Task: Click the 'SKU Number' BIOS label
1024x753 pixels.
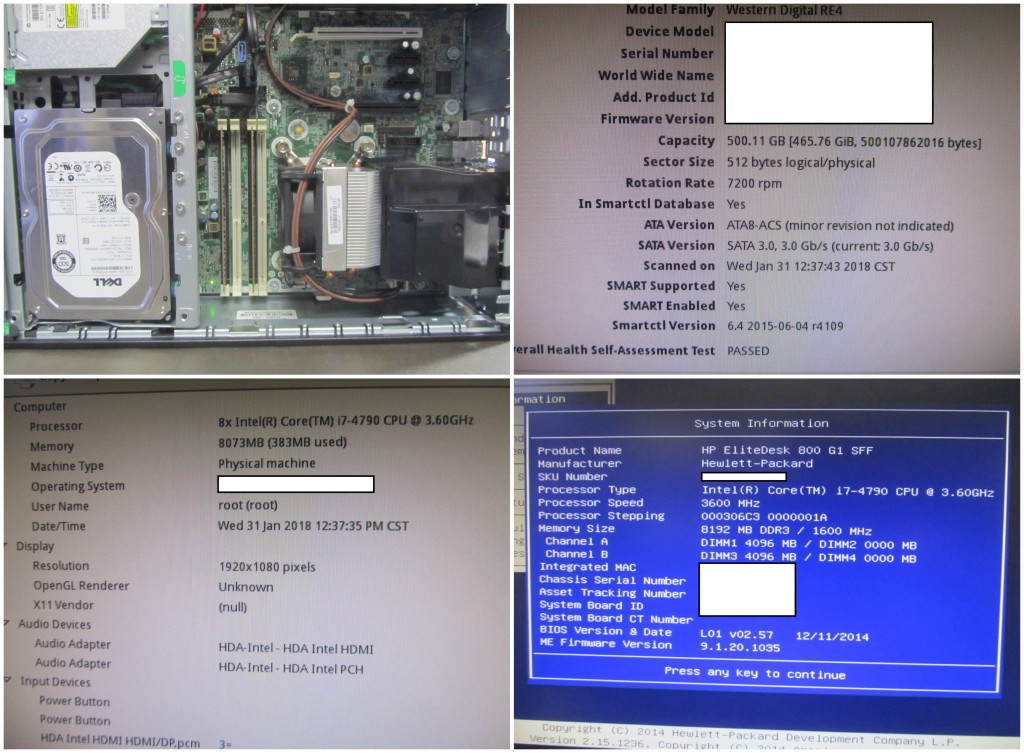Action: coord(572,477)
